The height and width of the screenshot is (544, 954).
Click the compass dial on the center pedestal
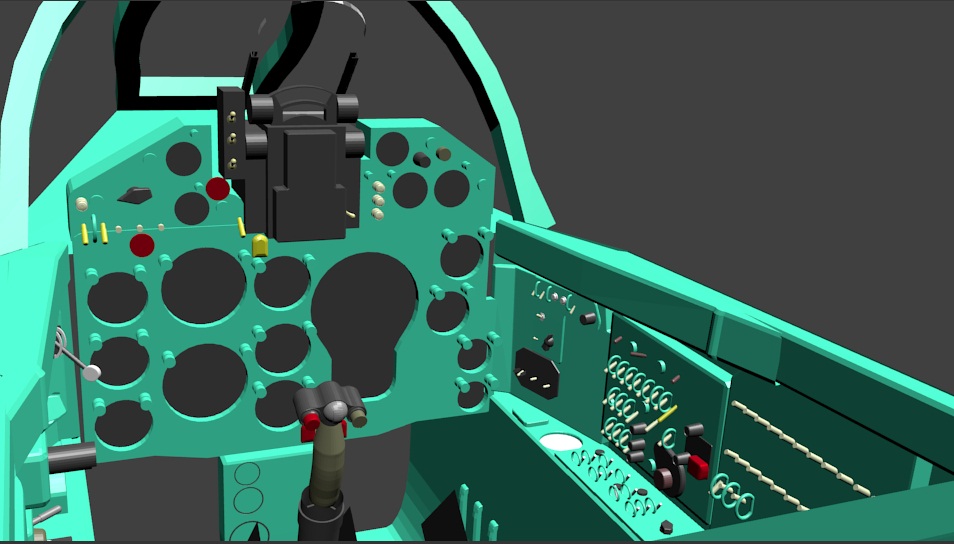[251, 531]
